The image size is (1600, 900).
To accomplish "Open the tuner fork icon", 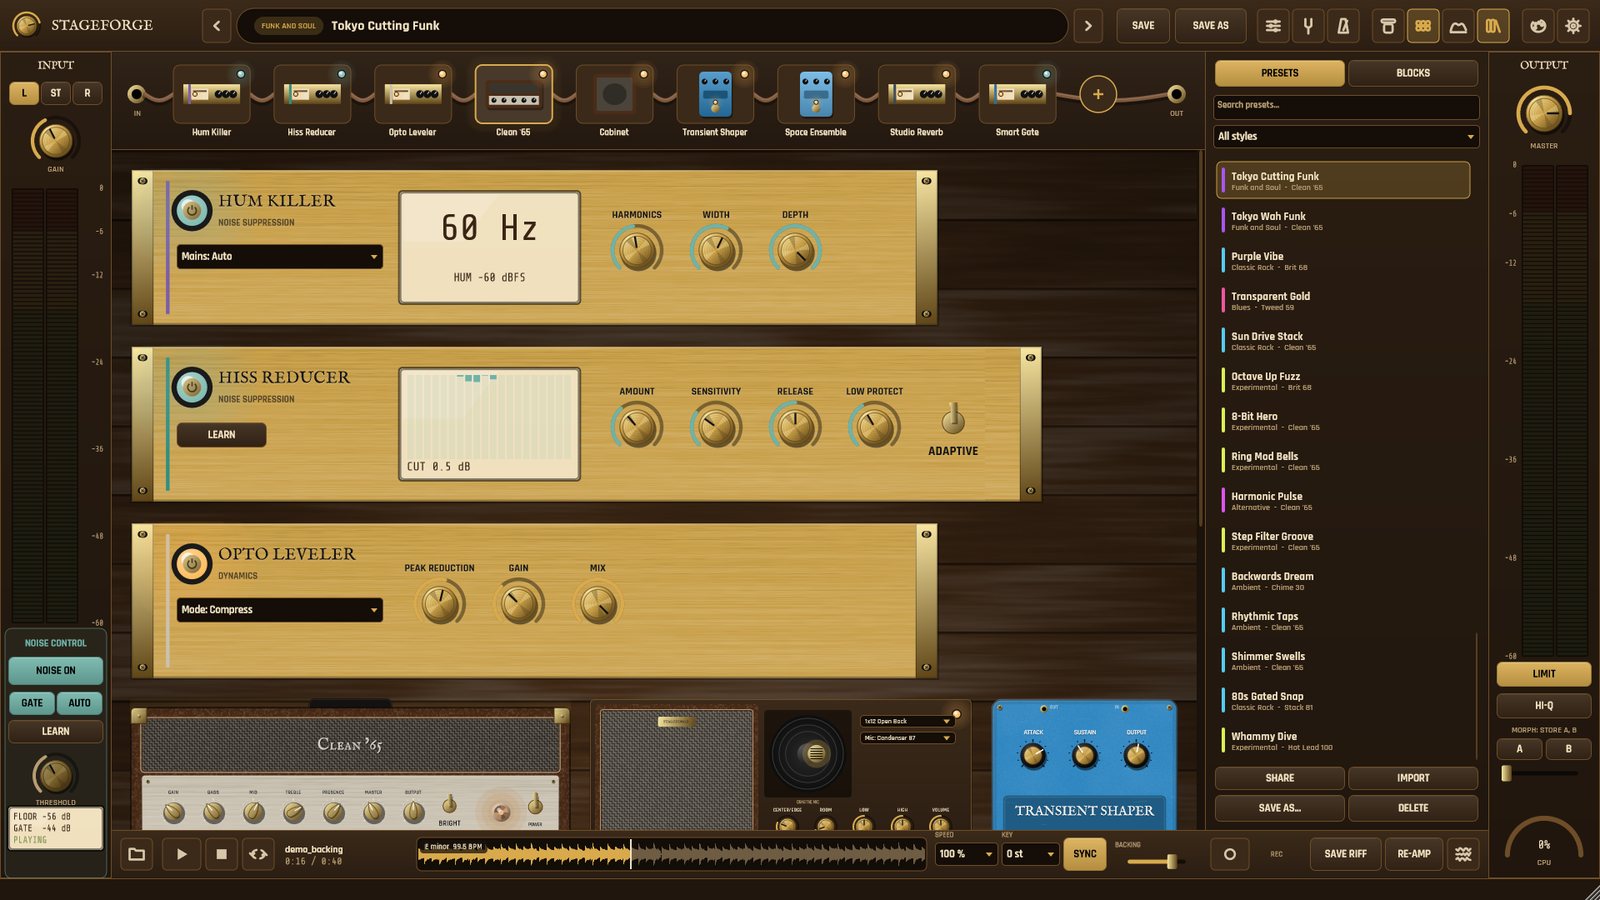I will click(1308, 26).
